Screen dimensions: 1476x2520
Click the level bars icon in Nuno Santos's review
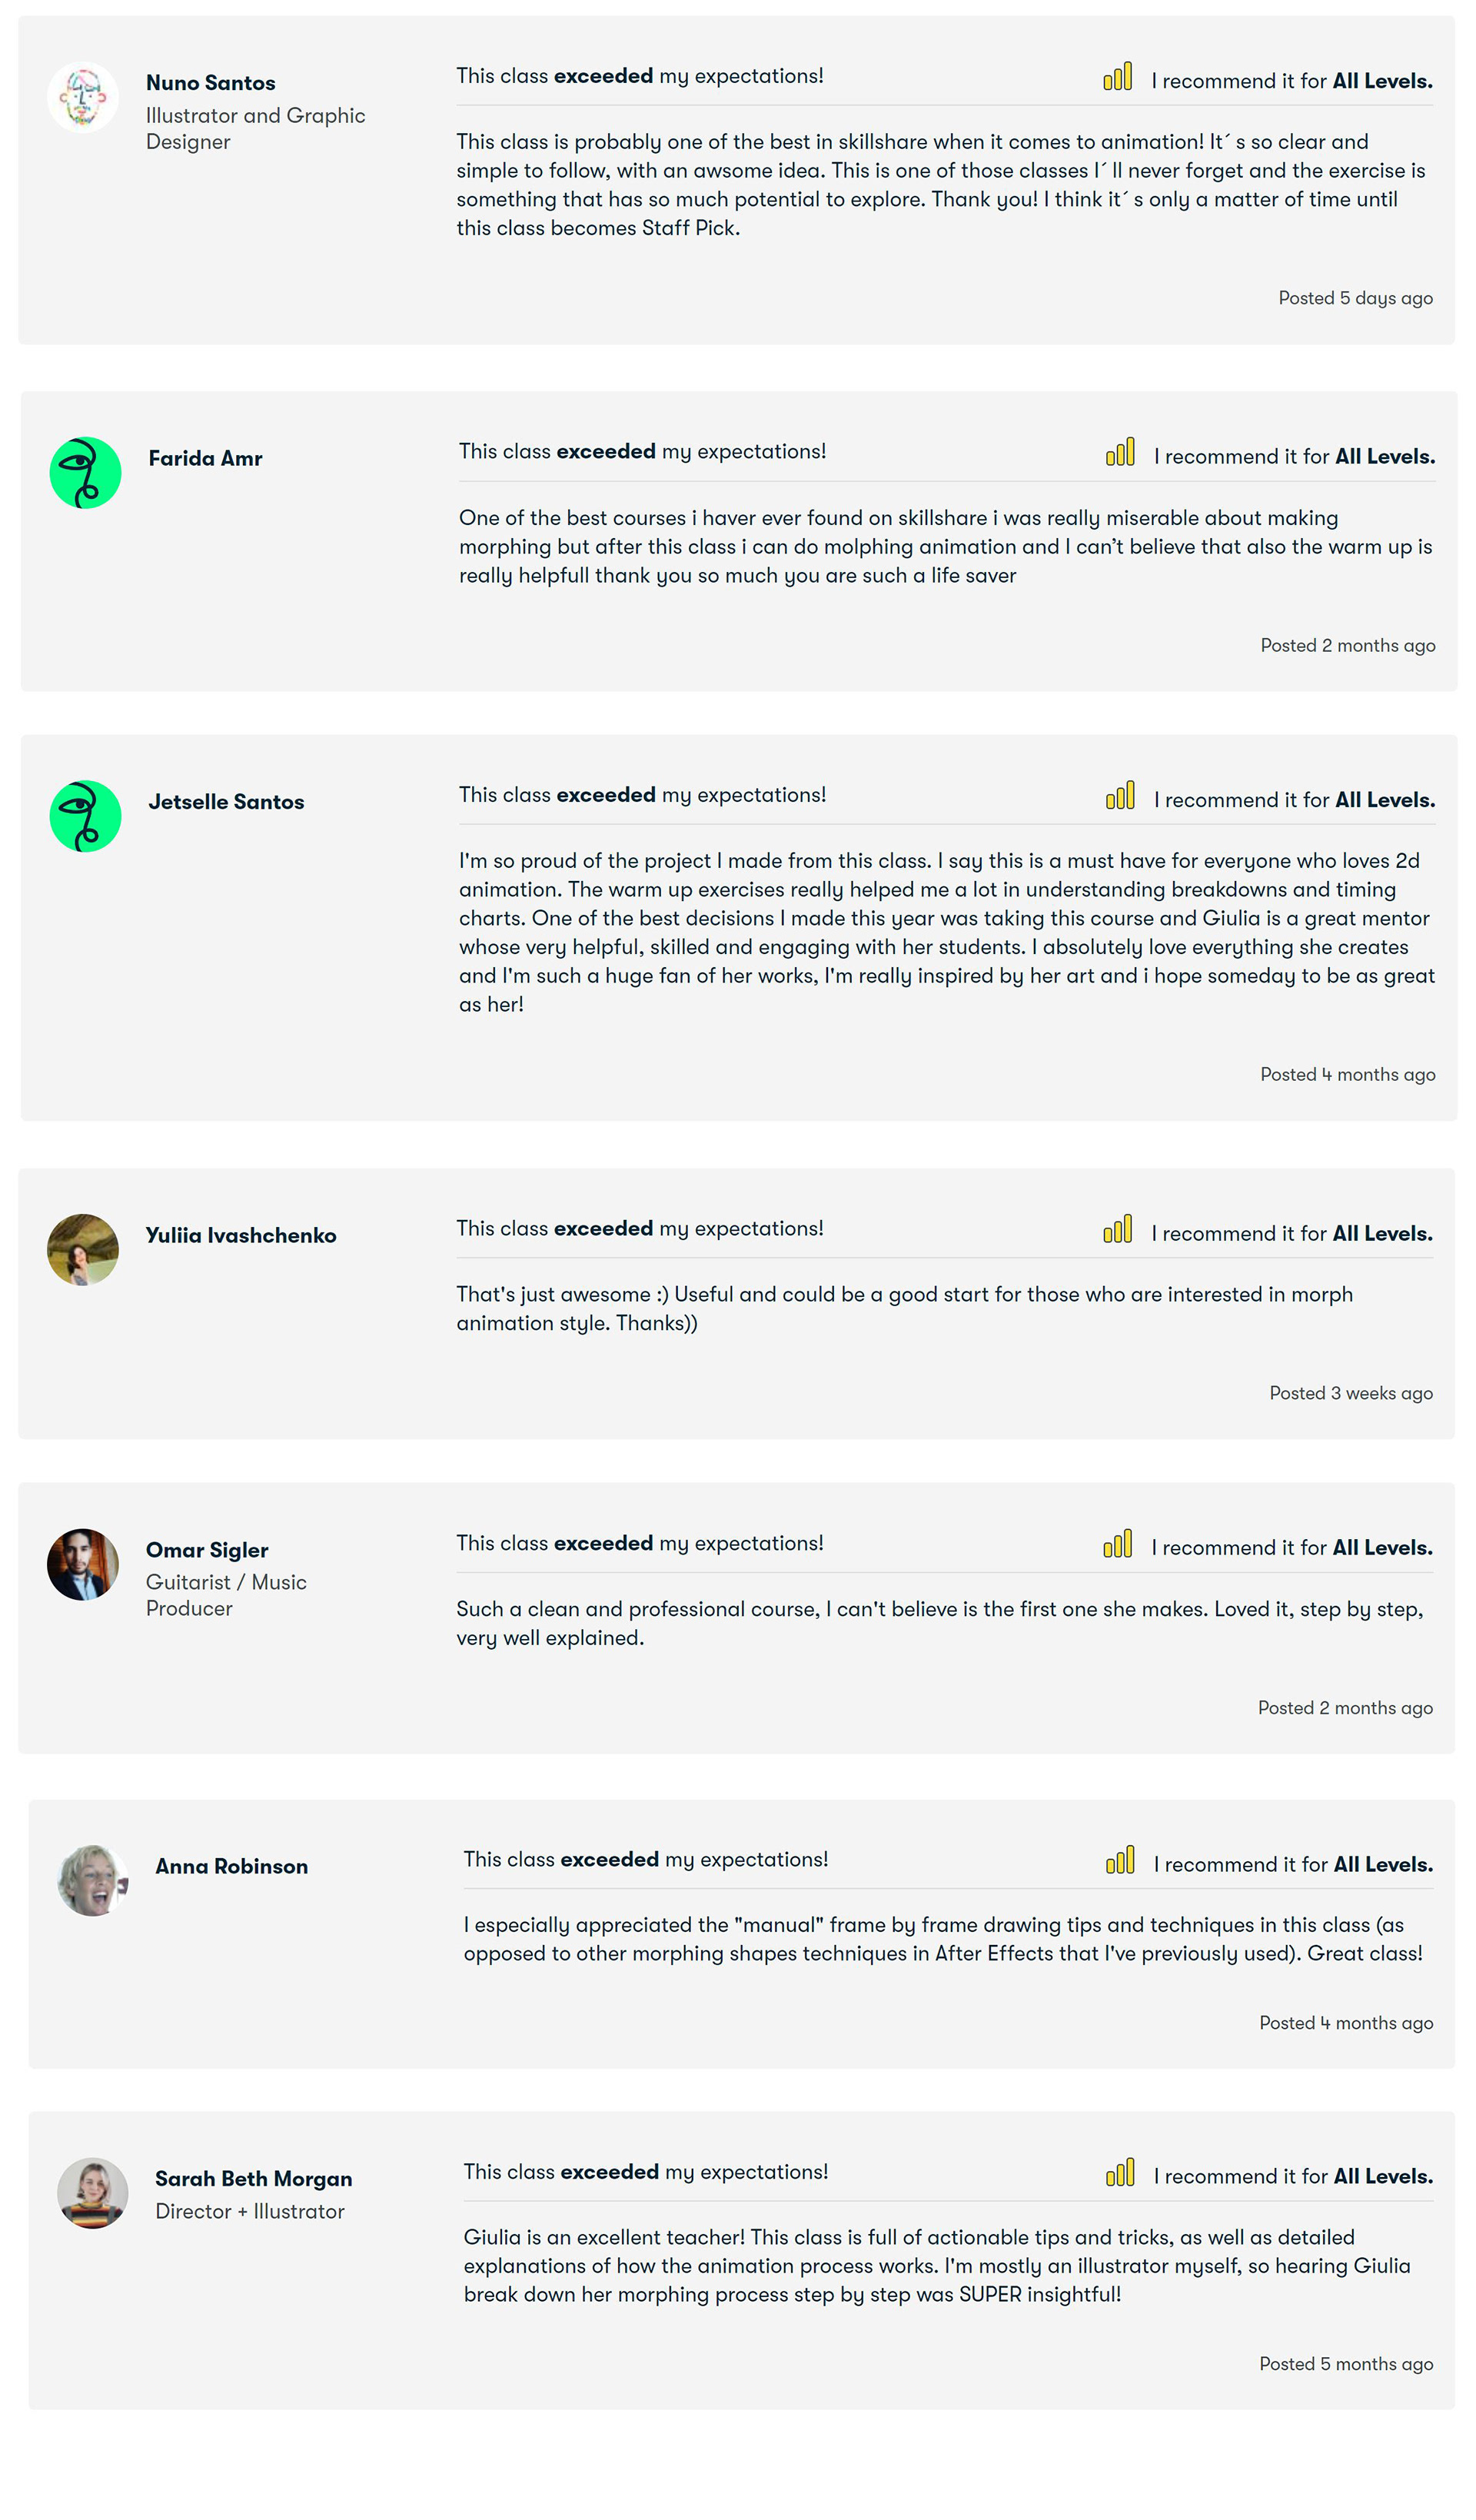(1117, 77)
